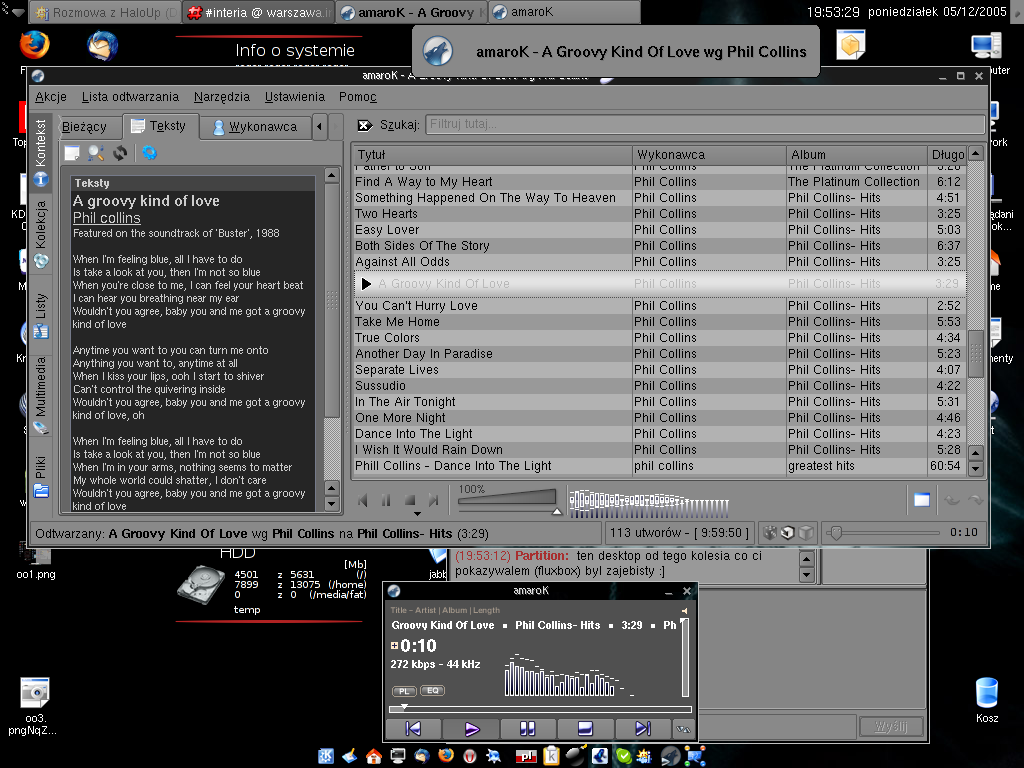Switch to Rozmowa z HaloUp taskbar entry
This screenshot has width=1024, height=768.
pos(106,12)
